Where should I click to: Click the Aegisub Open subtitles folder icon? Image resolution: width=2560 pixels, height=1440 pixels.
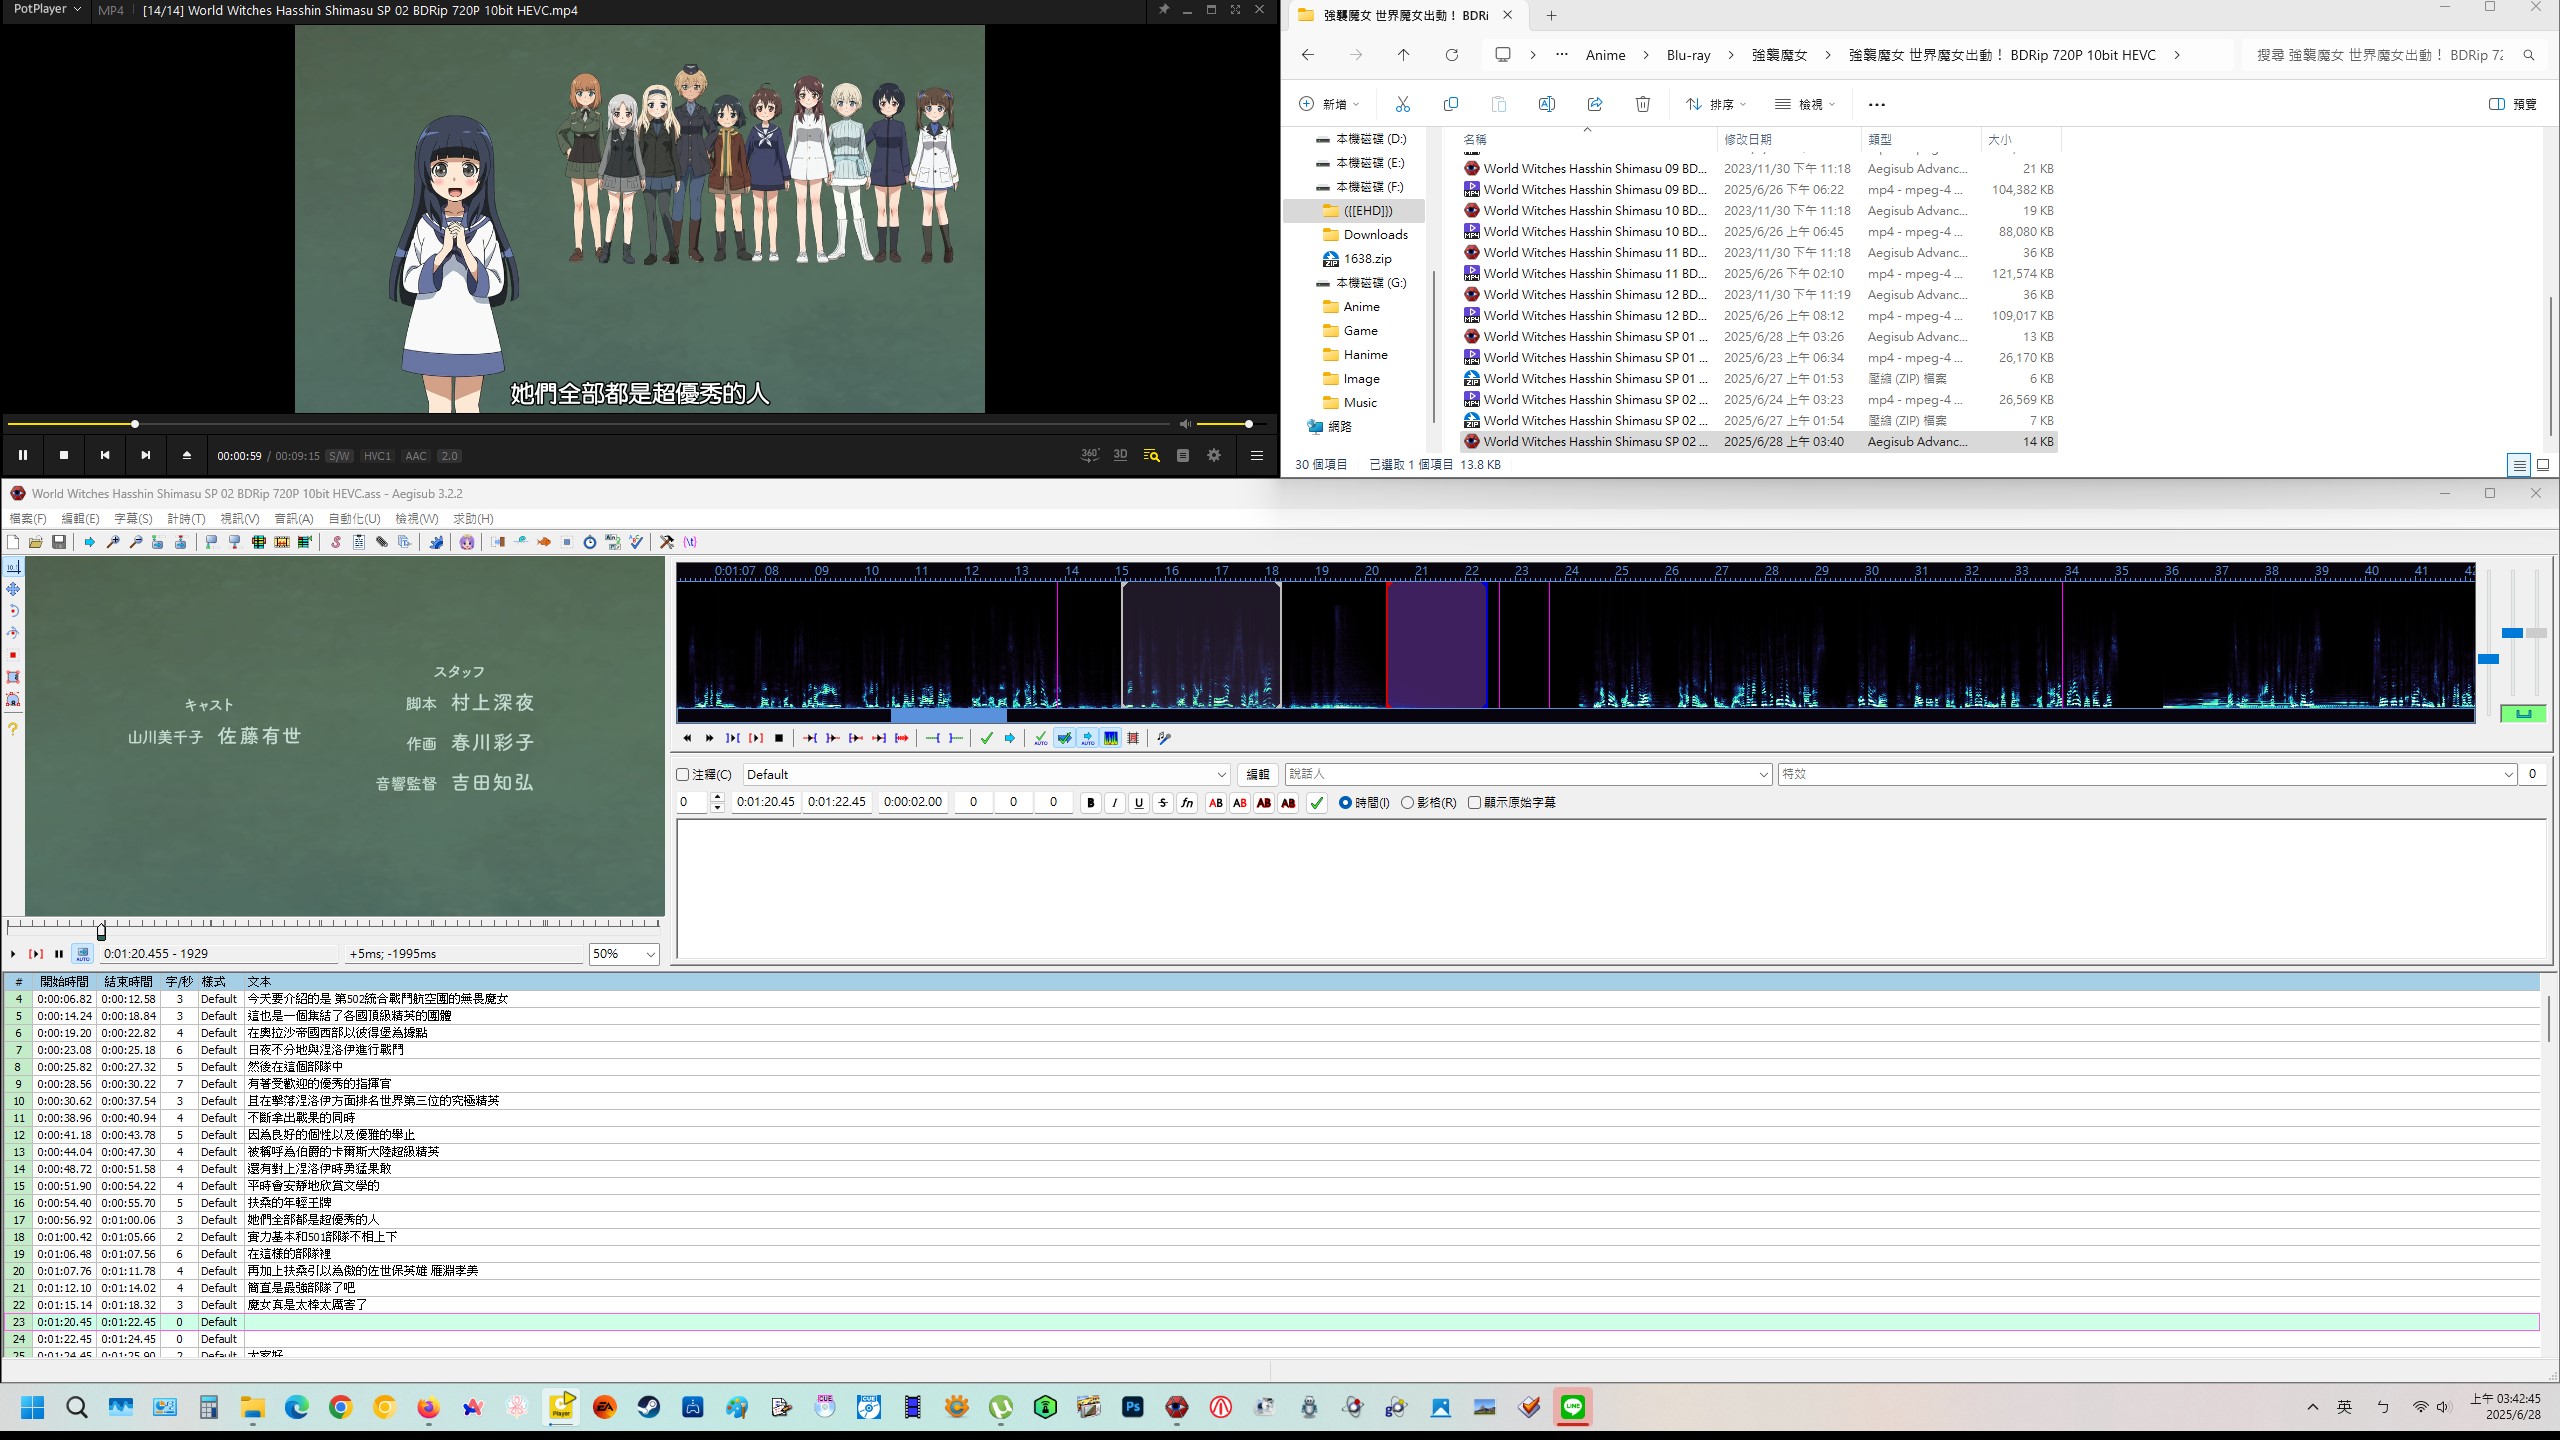coord(36,542)
